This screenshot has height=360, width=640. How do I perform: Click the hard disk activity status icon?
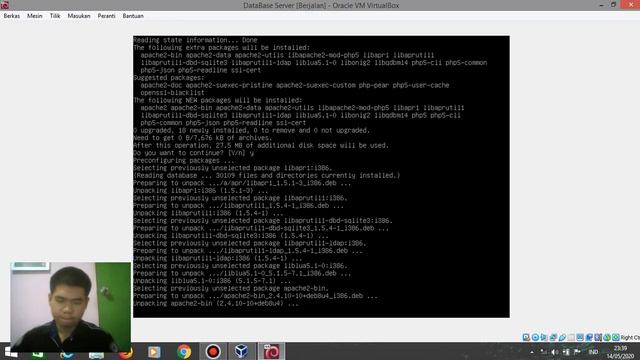pos(526,337)
